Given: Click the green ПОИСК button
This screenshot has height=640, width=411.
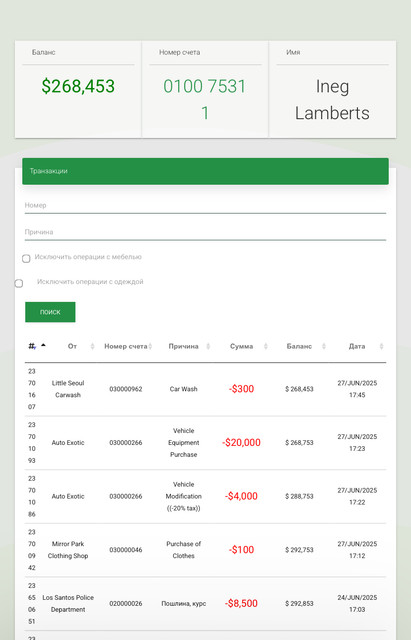Looking at the screenshot, I should point(50,312).
